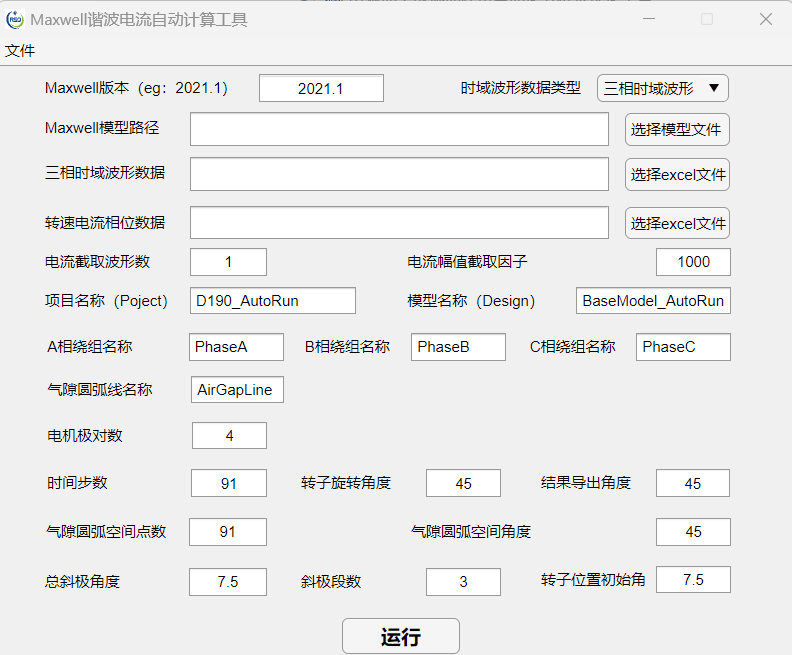The height and width of the screenshot is (655, 792).
Task: Click the Maxwell版本 input field
Action: point(321,88)
